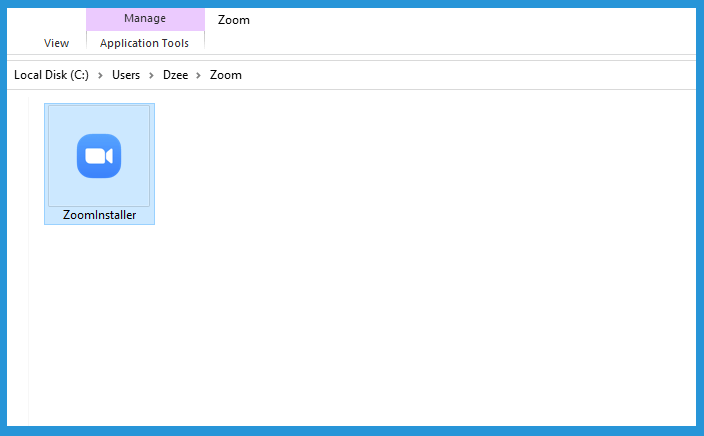
Task: Expand the chevron after Users
Action: point(151,75)
